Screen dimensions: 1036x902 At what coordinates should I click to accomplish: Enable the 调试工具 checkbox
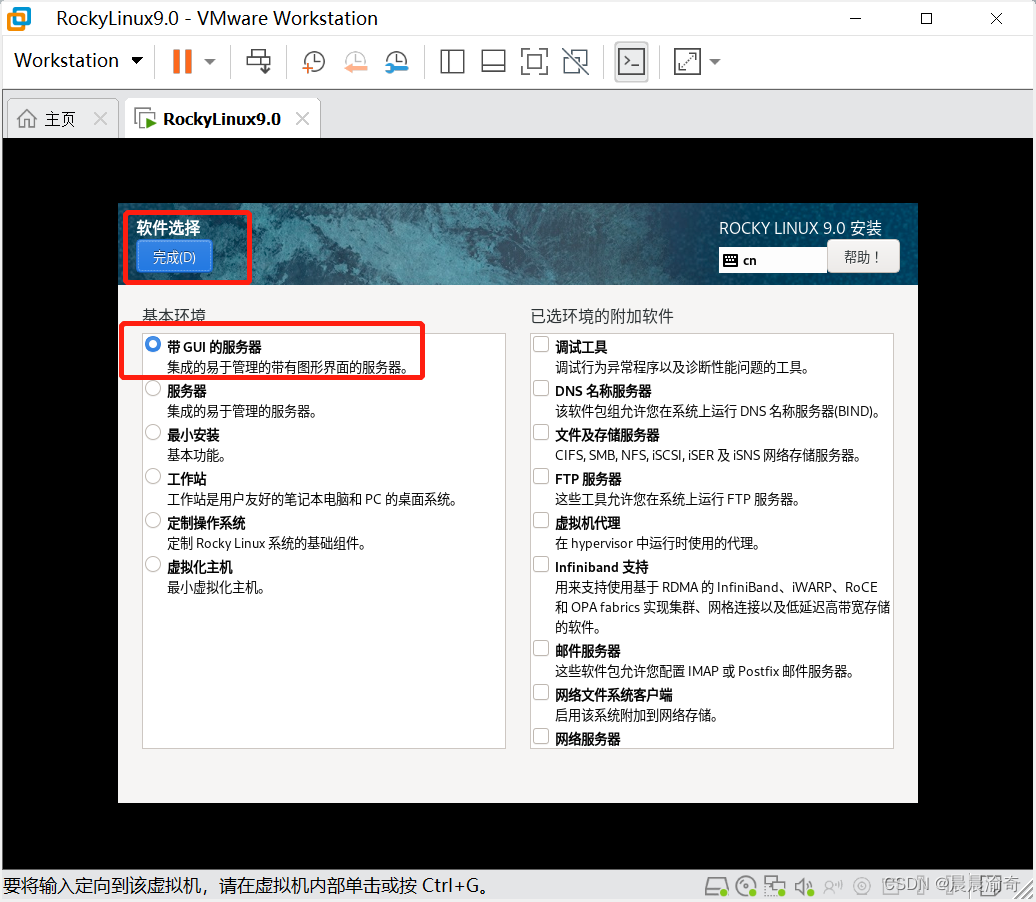[x=541, y=344]
